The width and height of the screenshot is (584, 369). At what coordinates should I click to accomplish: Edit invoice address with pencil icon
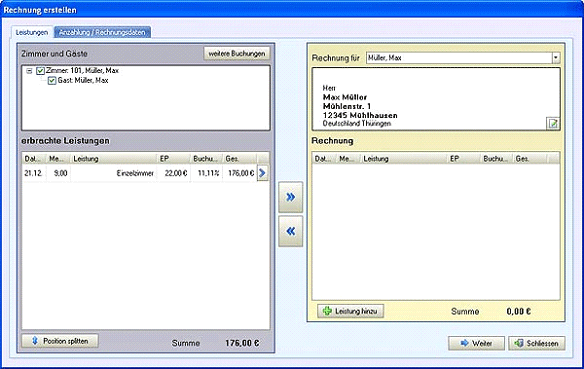[553, 123]
